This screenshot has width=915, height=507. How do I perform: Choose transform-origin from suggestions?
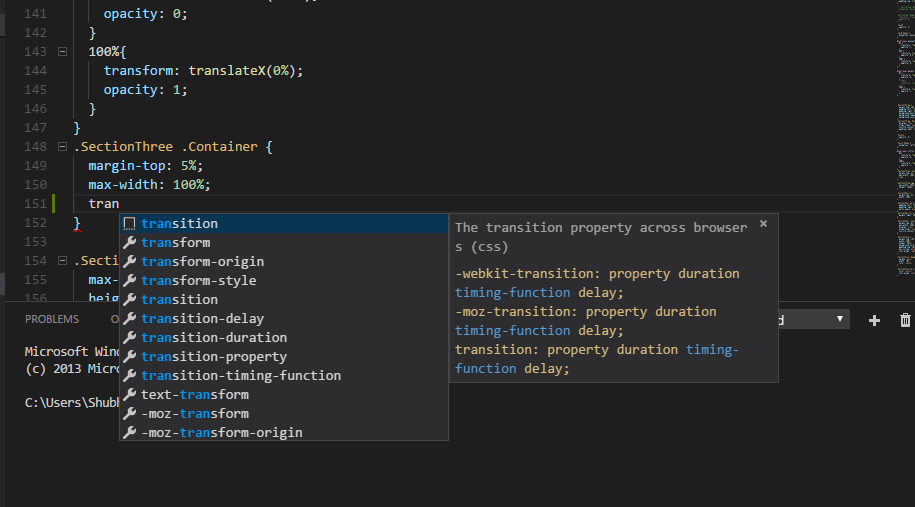click(284, 261)
